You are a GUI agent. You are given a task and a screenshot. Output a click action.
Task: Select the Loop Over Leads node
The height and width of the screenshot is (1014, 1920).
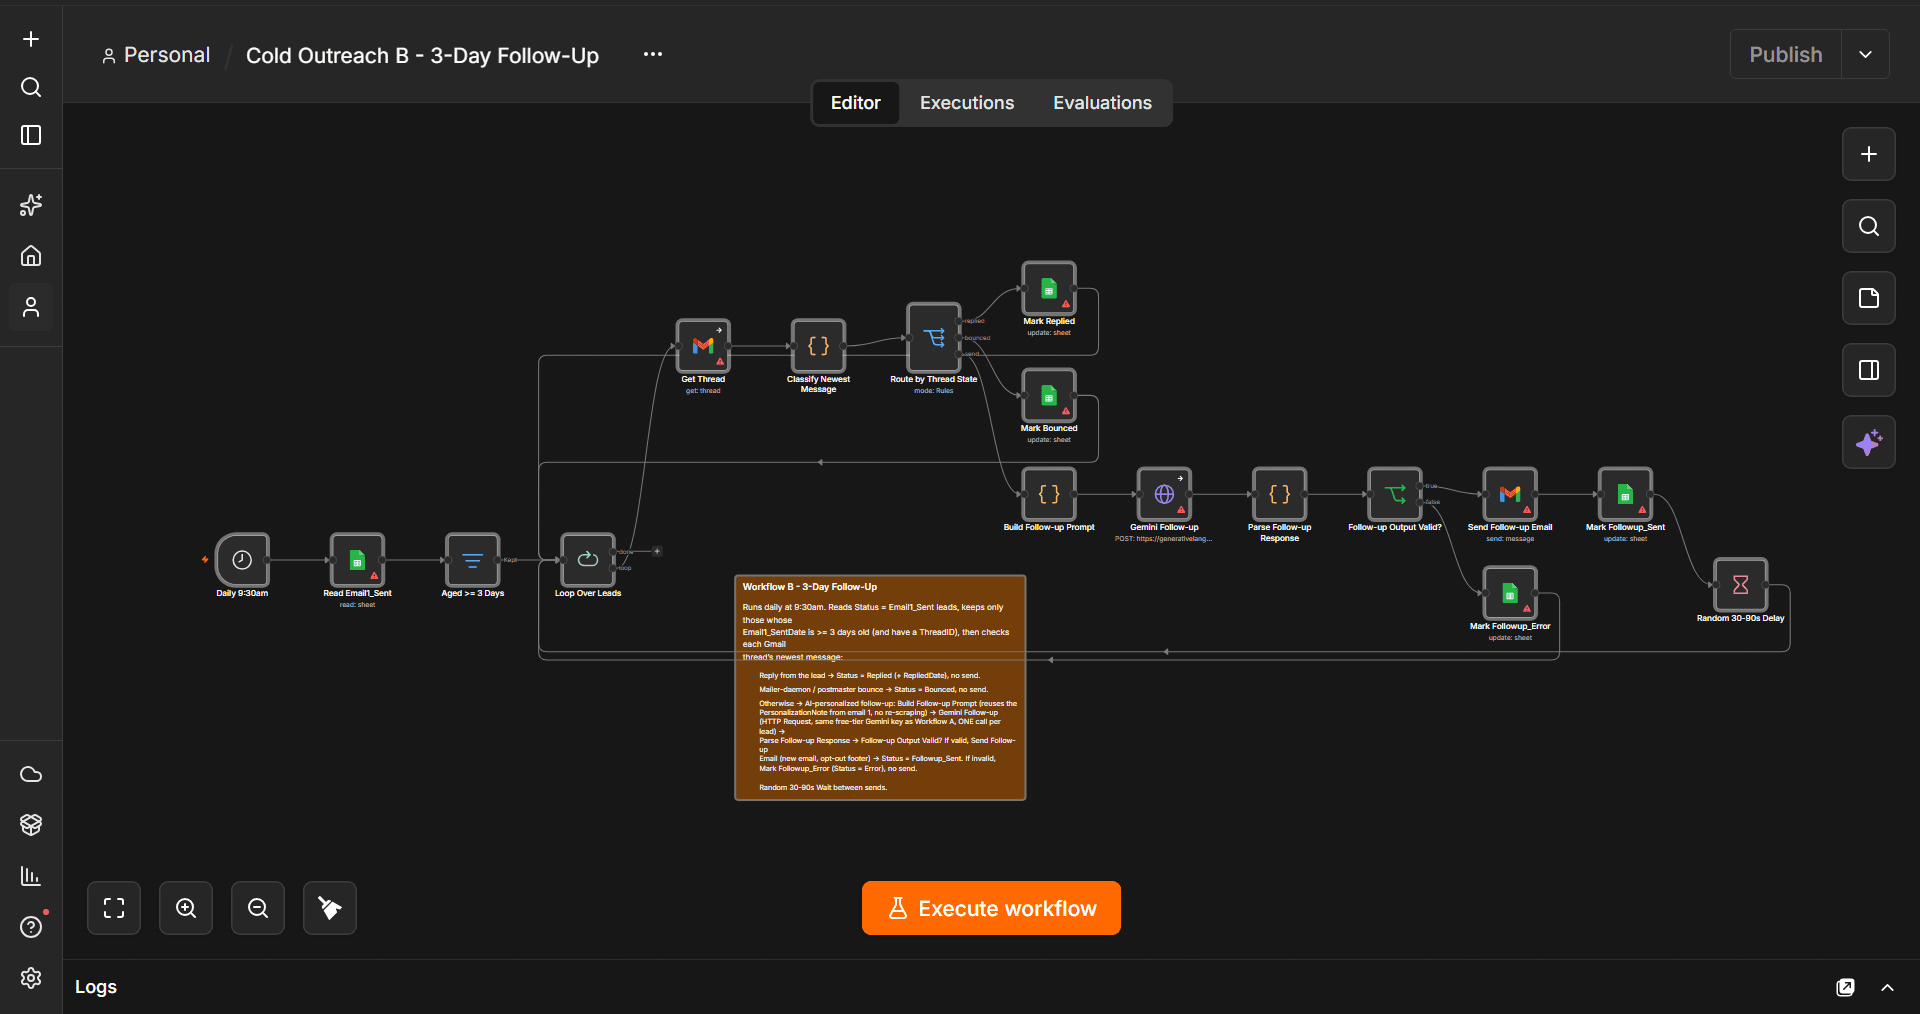(x=588, y=560)
